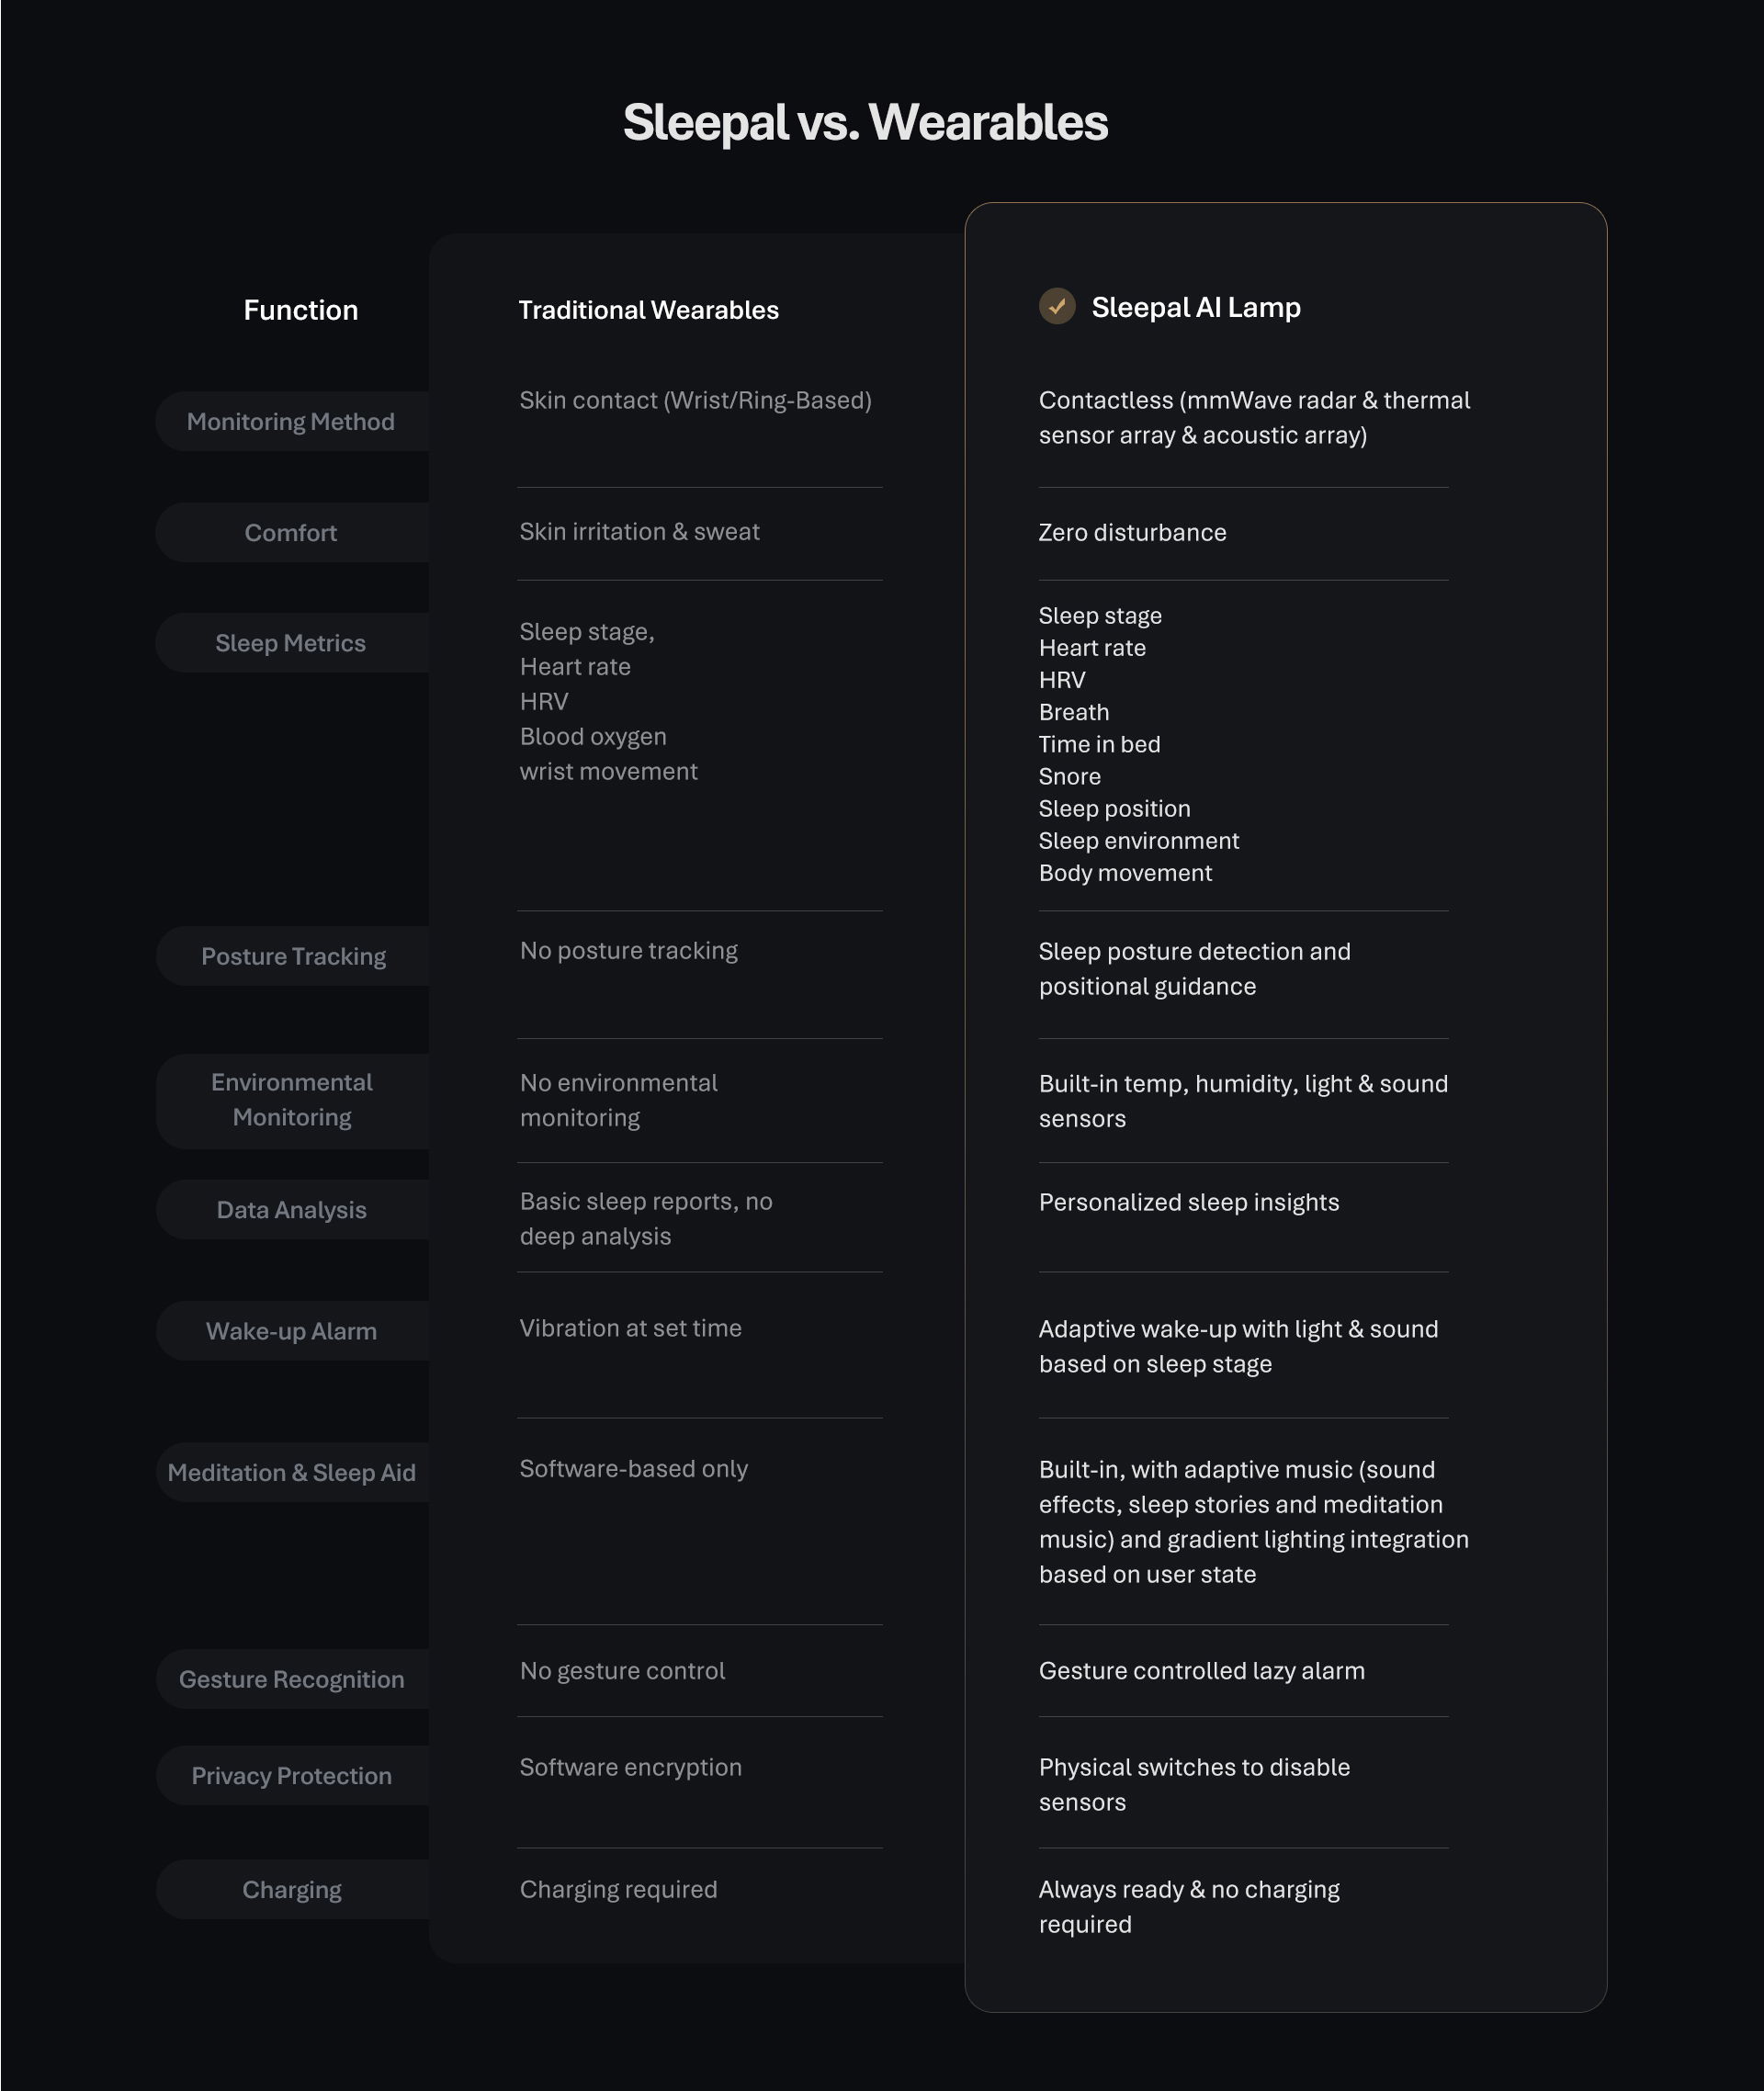This screenshot has width=1764, height=2091.
Task: Click the Sleep Metrics pill
Action: pos(291,643)
